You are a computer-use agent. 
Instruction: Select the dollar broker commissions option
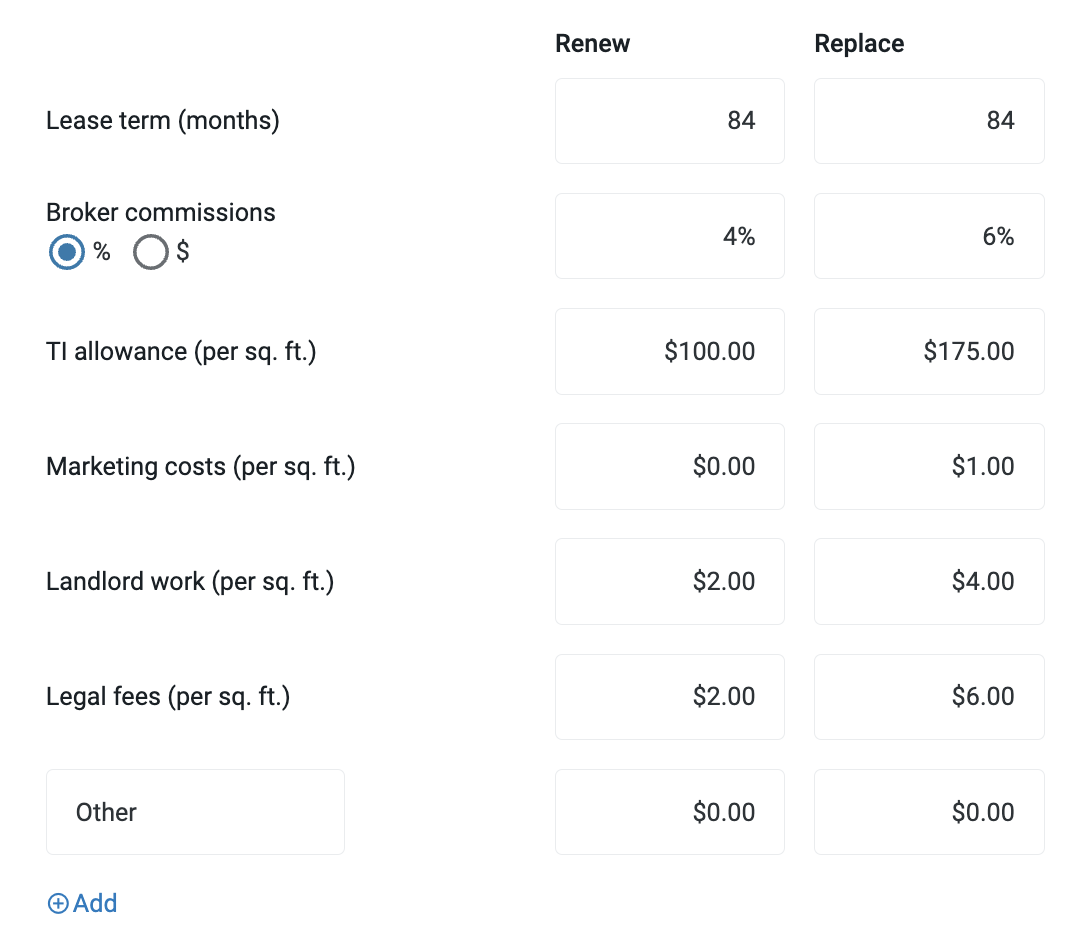[x=151, y=253]
